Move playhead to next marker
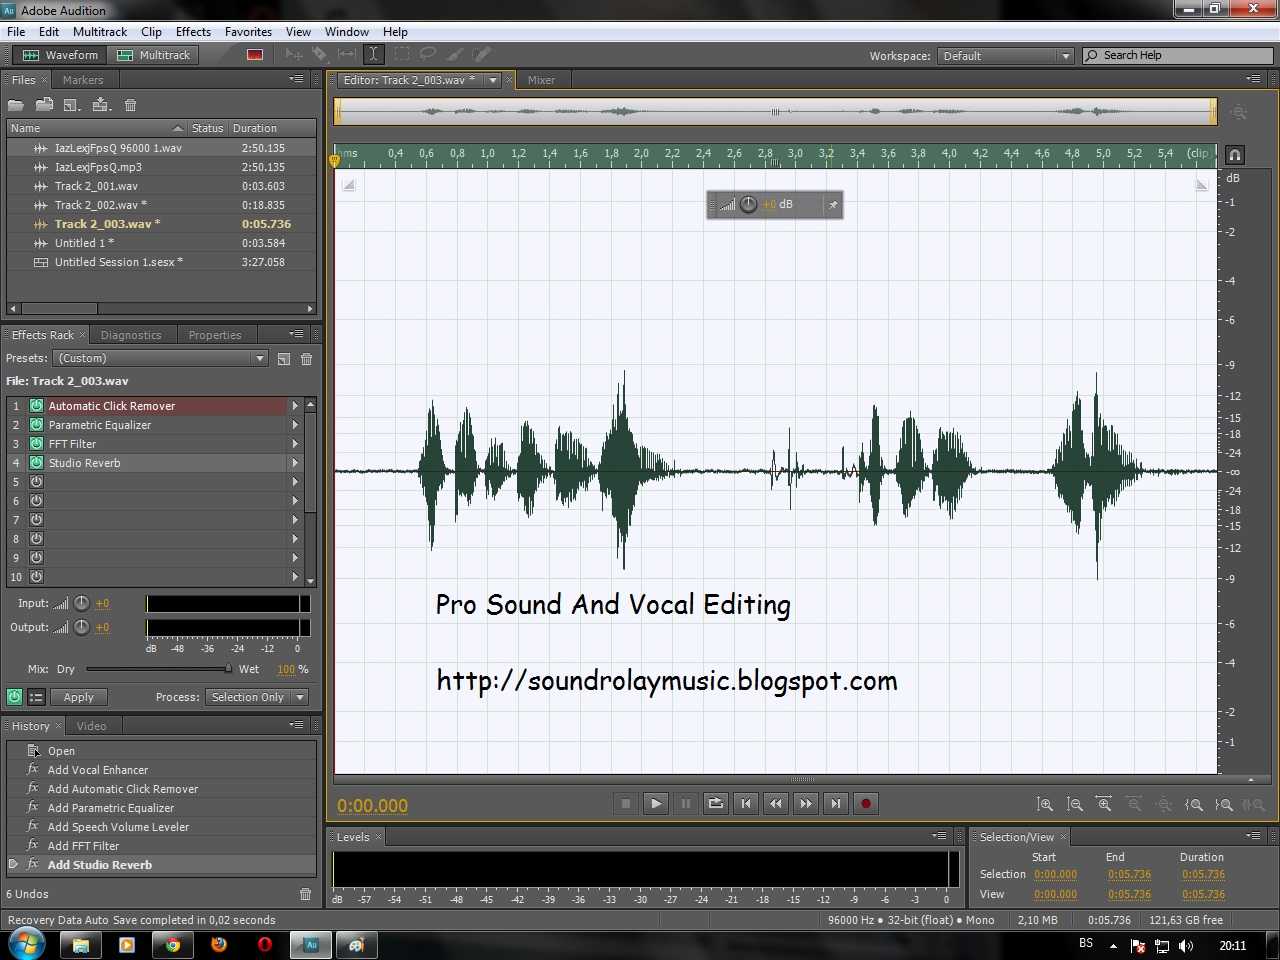This screenshot has width=1280, height=960. 836,803
